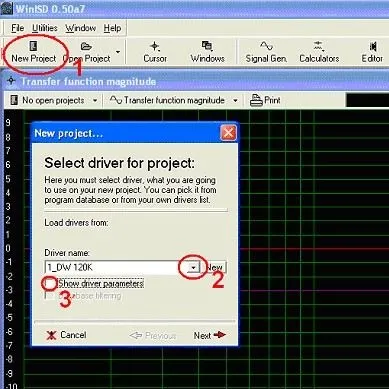389x389 pixels.
Task: Cancel the New project dialog
Action: 66,335
